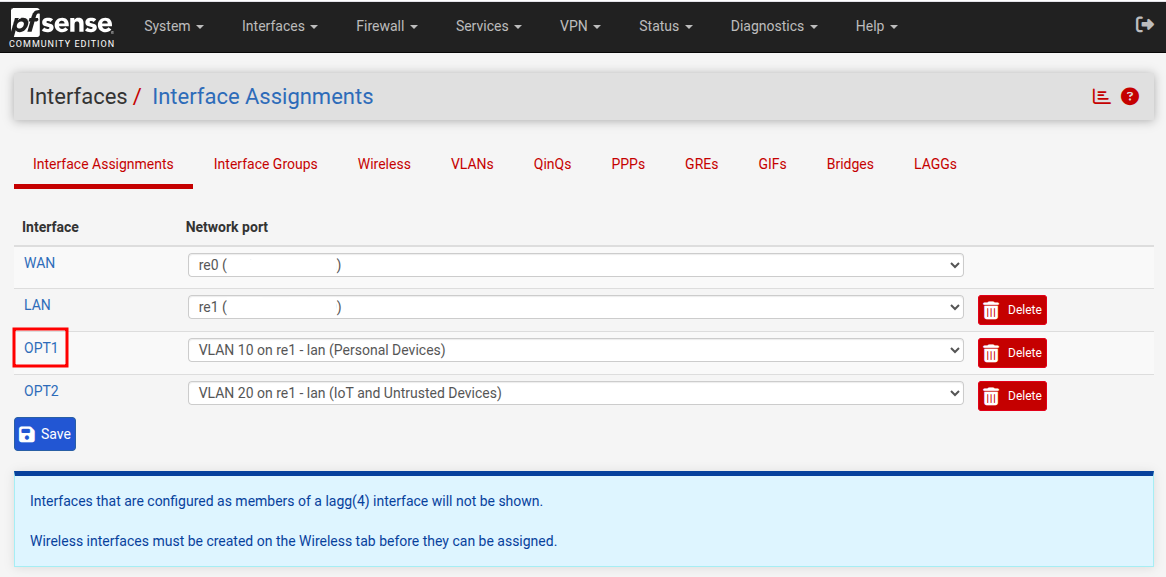
Task: Click the pfSense Community Edition logo
Action: [62, 27]
